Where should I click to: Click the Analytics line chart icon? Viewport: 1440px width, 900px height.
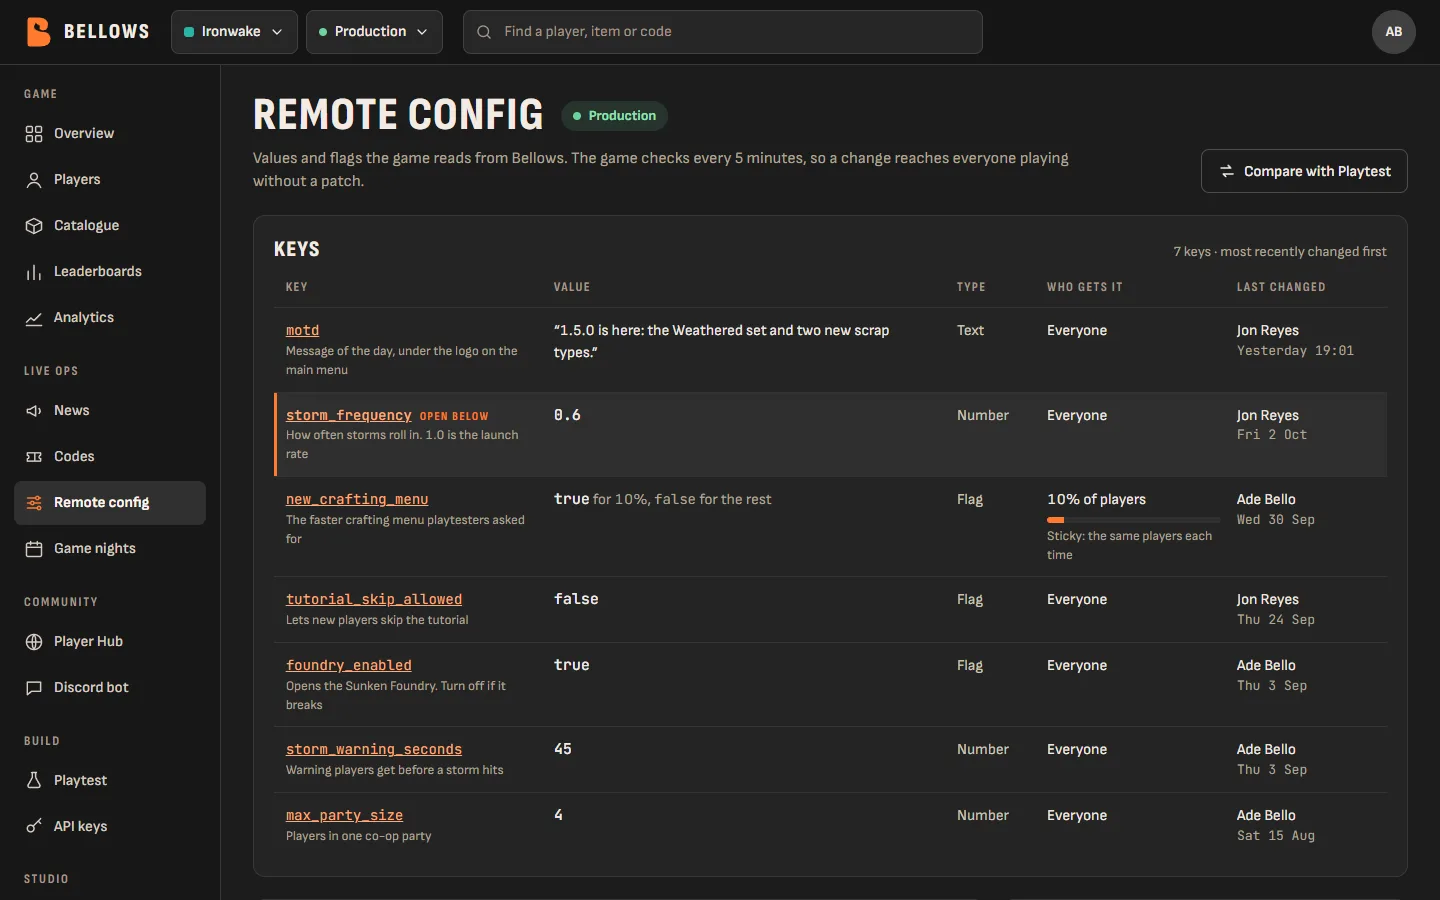point(34,318)
